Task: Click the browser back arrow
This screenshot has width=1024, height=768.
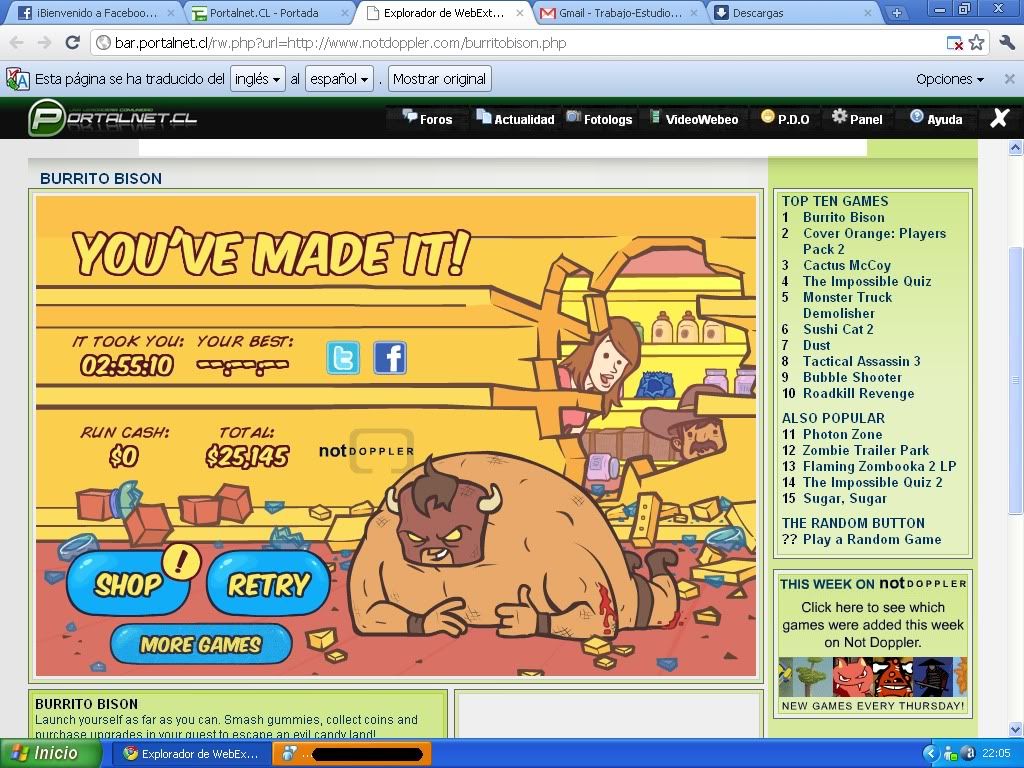Action: click(x=17, y=43)
